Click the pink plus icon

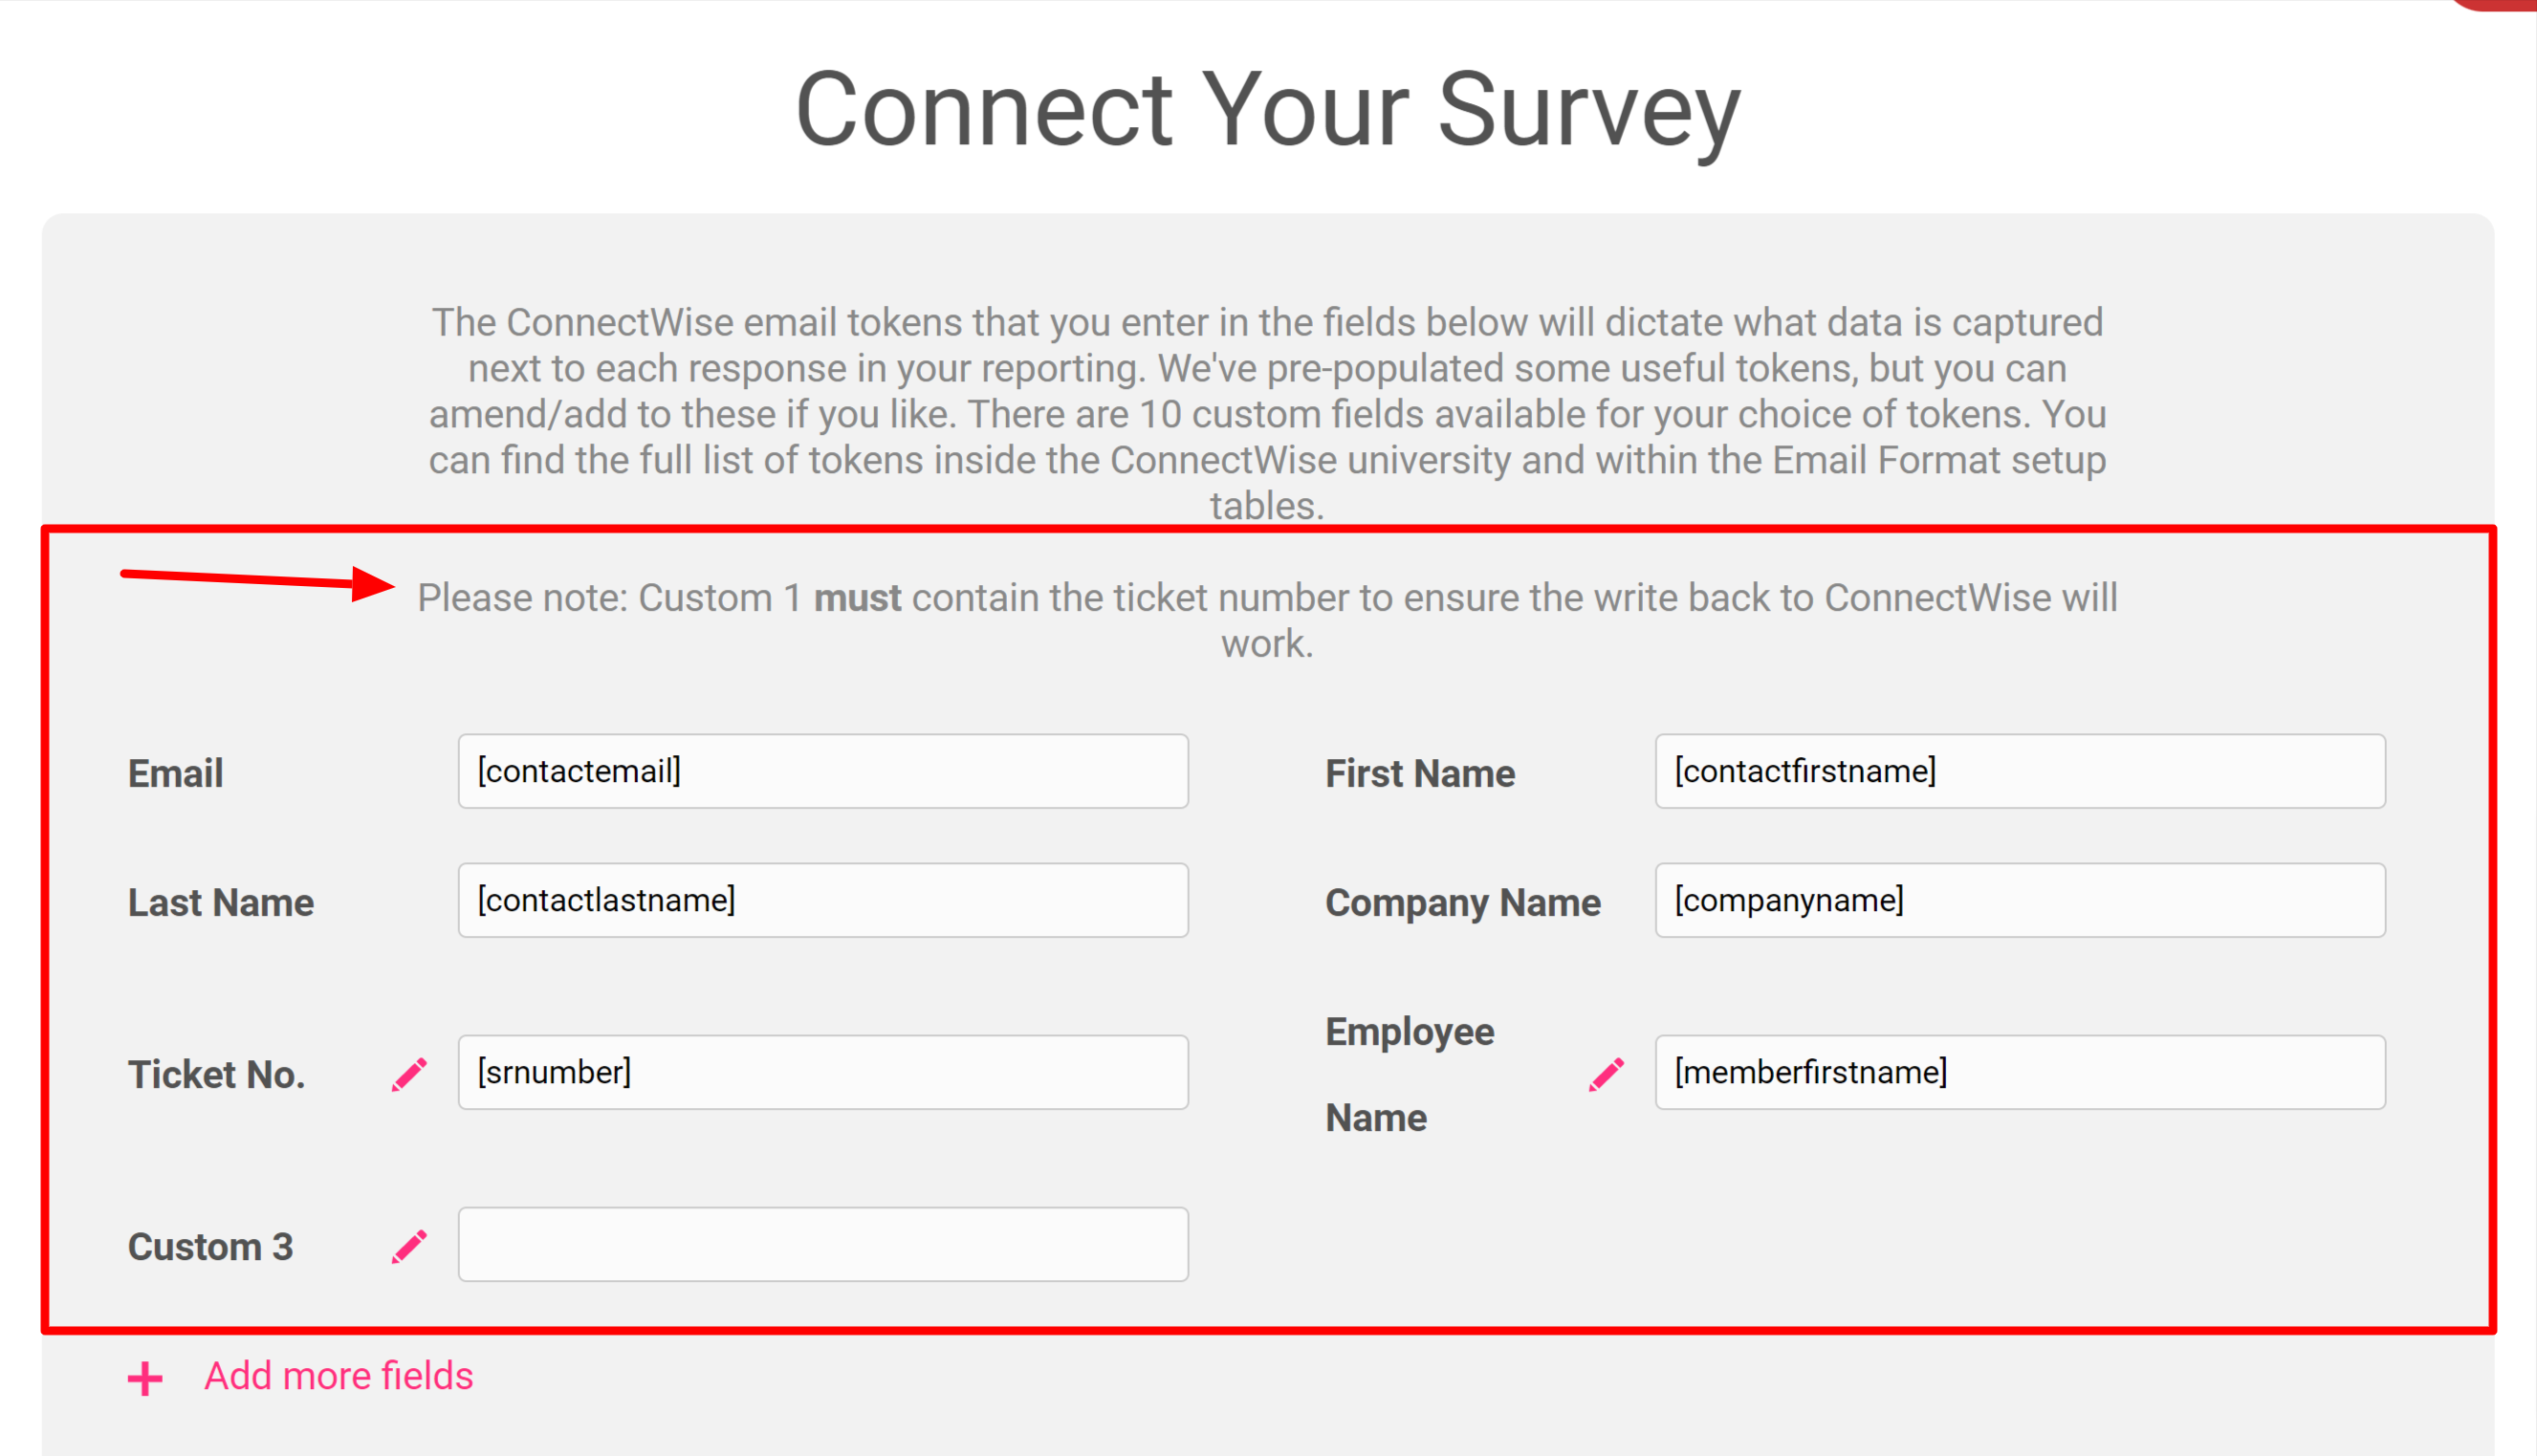pos(145,1378)
